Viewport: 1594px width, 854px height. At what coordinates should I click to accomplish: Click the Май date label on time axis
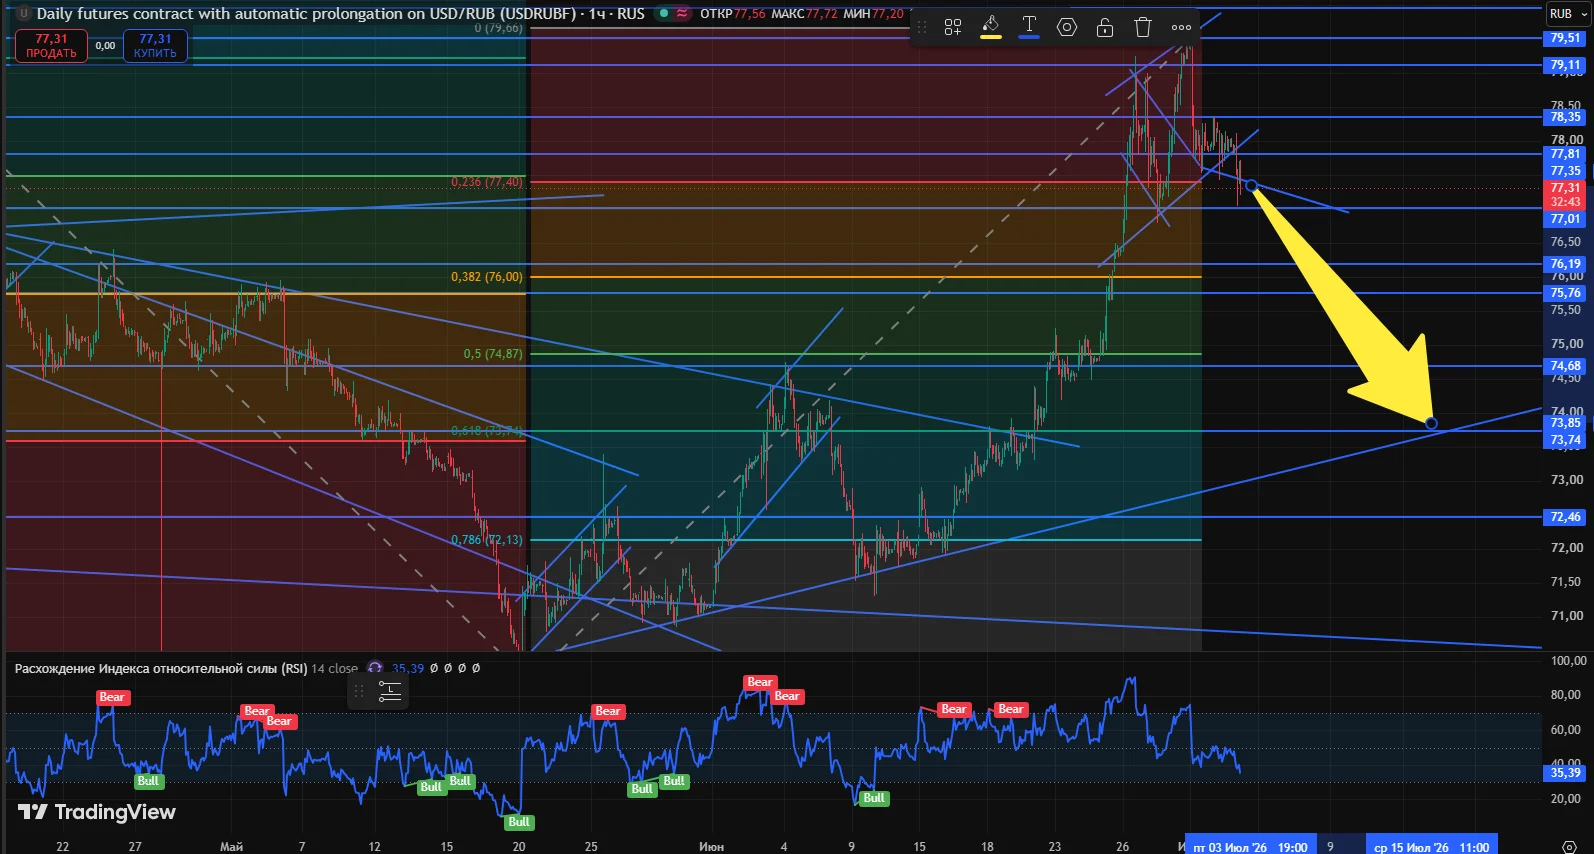(x=231, y=847)
